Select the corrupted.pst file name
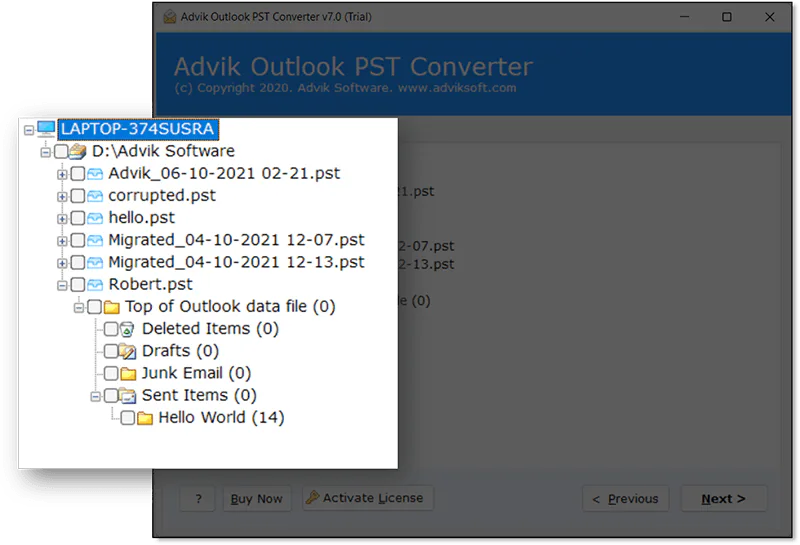The height and width of the screenshot is (545, 800). pyautogui.click(x=162, y=196)
